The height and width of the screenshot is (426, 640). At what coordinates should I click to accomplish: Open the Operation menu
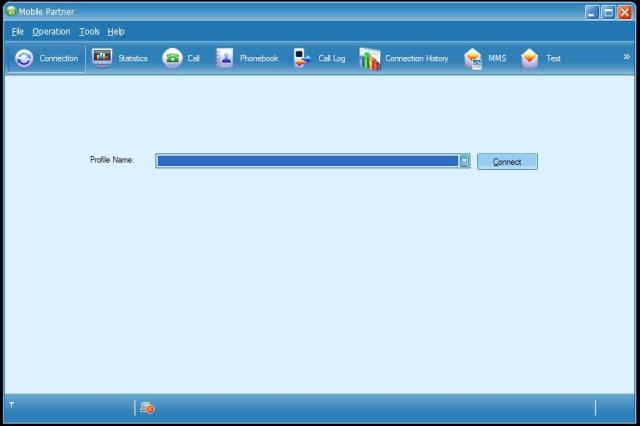(x=51, y=31)
